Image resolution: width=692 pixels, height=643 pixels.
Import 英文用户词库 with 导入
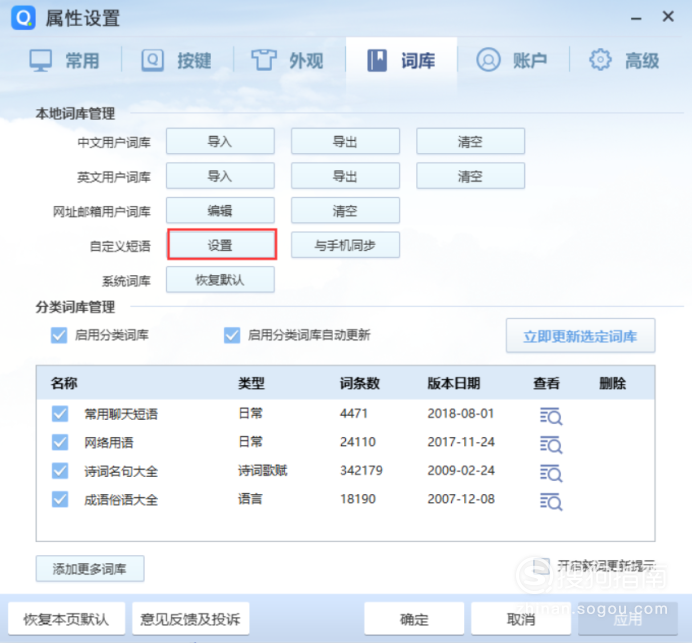[x=220, y=176]
